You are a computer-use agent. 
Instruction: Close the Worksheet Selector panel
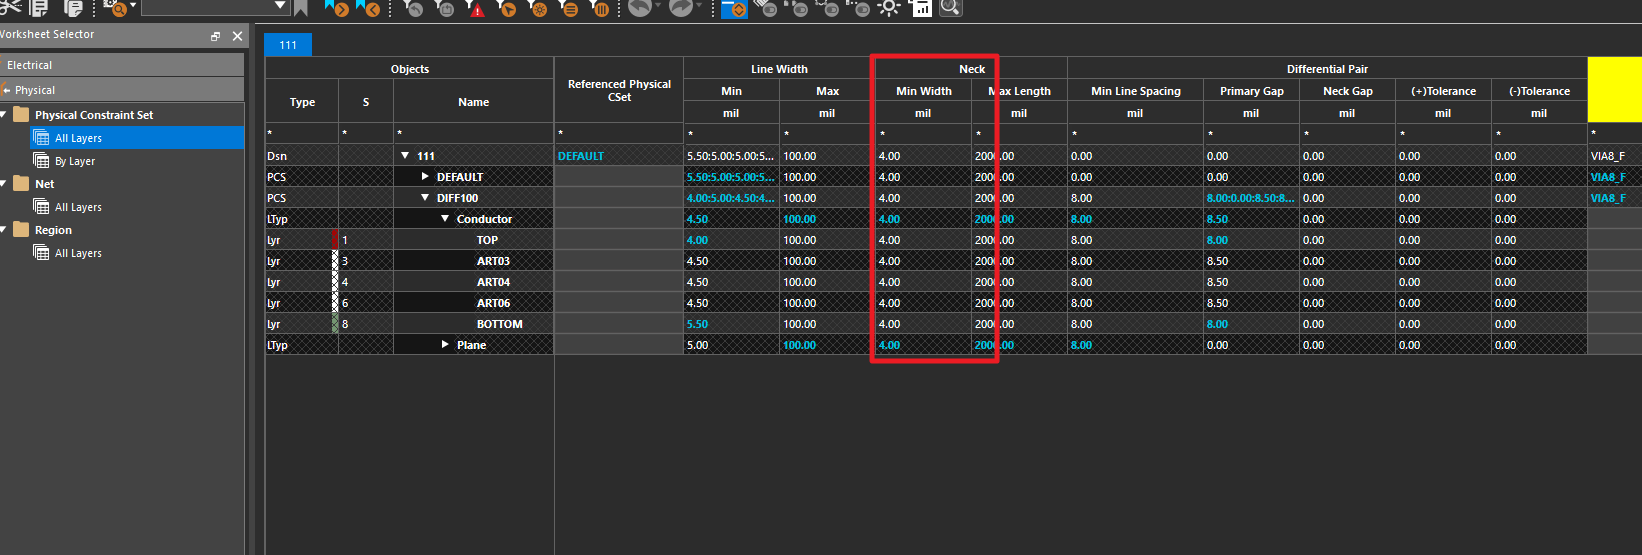[x=237, y=36]
